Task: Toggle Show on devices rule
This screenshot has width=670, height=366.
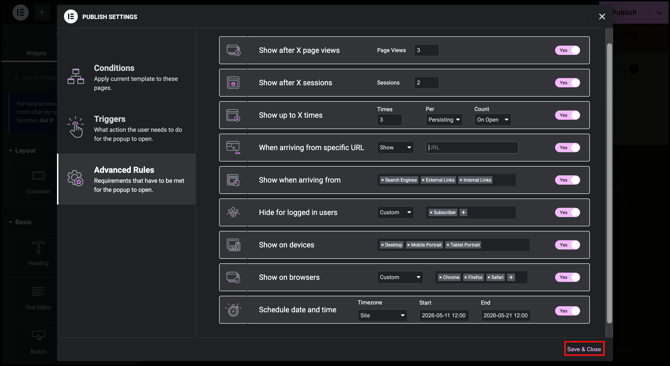Action: [567, 245]
